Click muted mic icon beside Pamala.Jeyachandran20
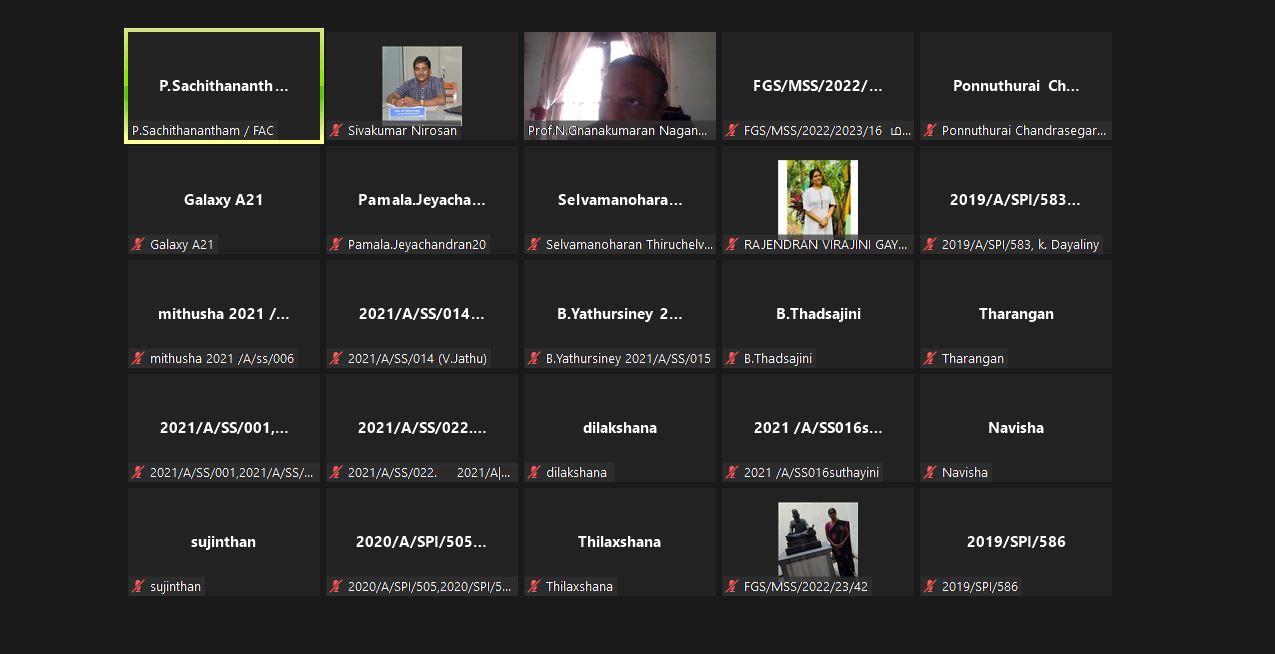The height and width of the screenshot is (654, 1275). pos(337,245)
